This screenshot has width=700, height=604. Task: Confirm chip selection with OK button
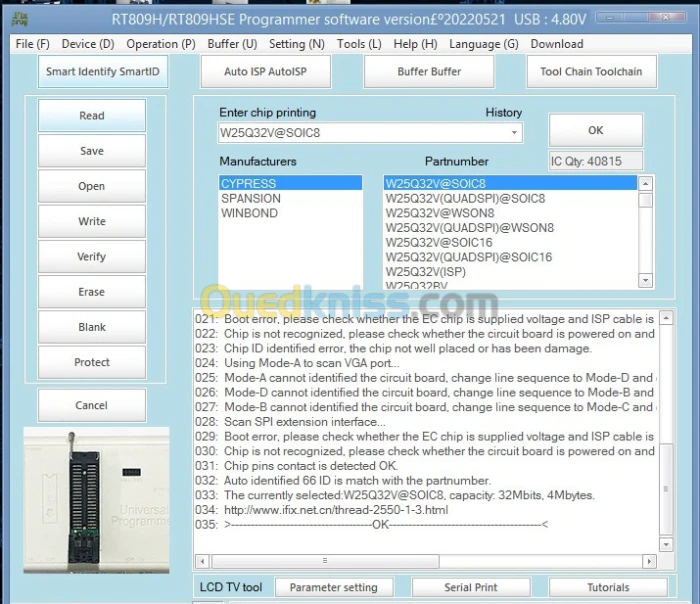(x=596, y=130)
